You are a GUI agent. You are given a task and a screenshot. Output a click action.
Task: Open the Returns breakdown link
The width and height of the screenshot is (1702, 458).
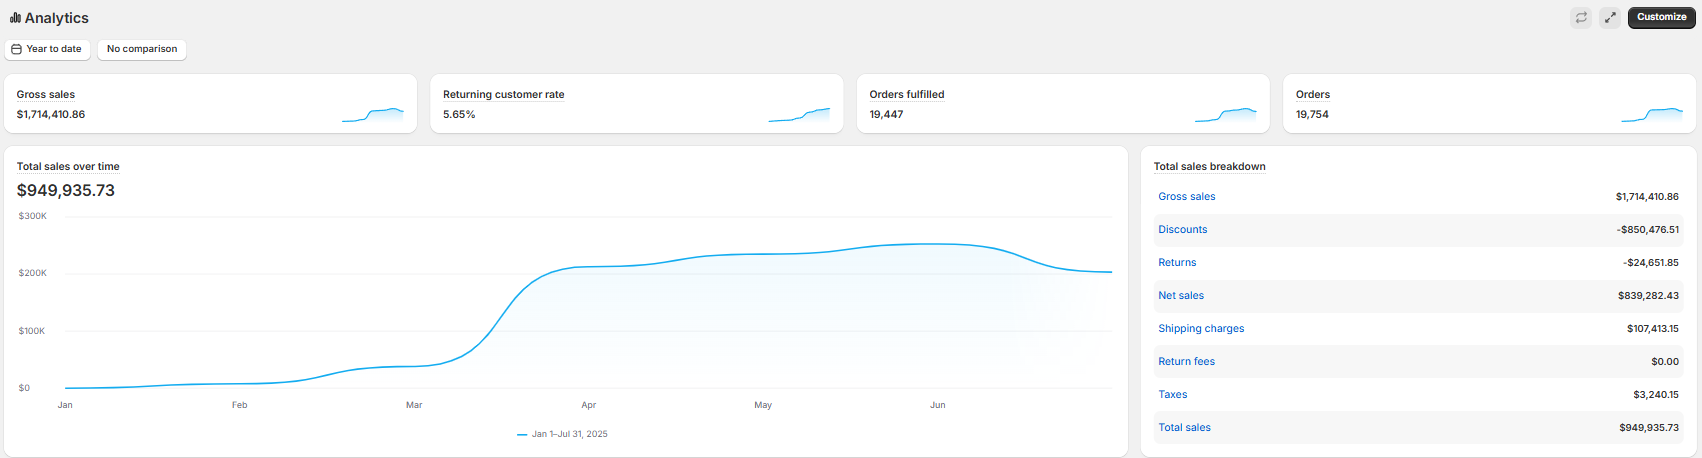tap(1177, 263)
